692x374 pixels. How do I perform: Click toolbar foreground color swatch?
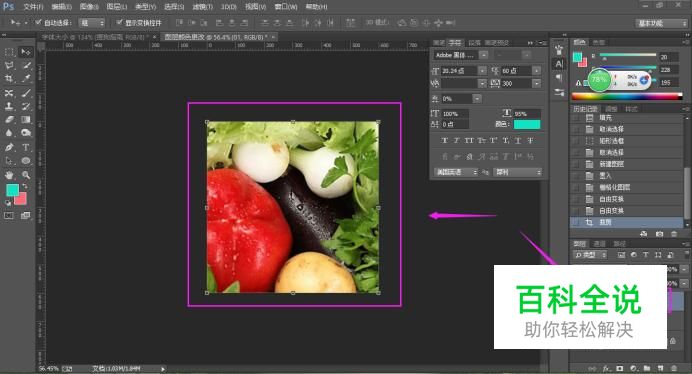(x=12, y=190)
